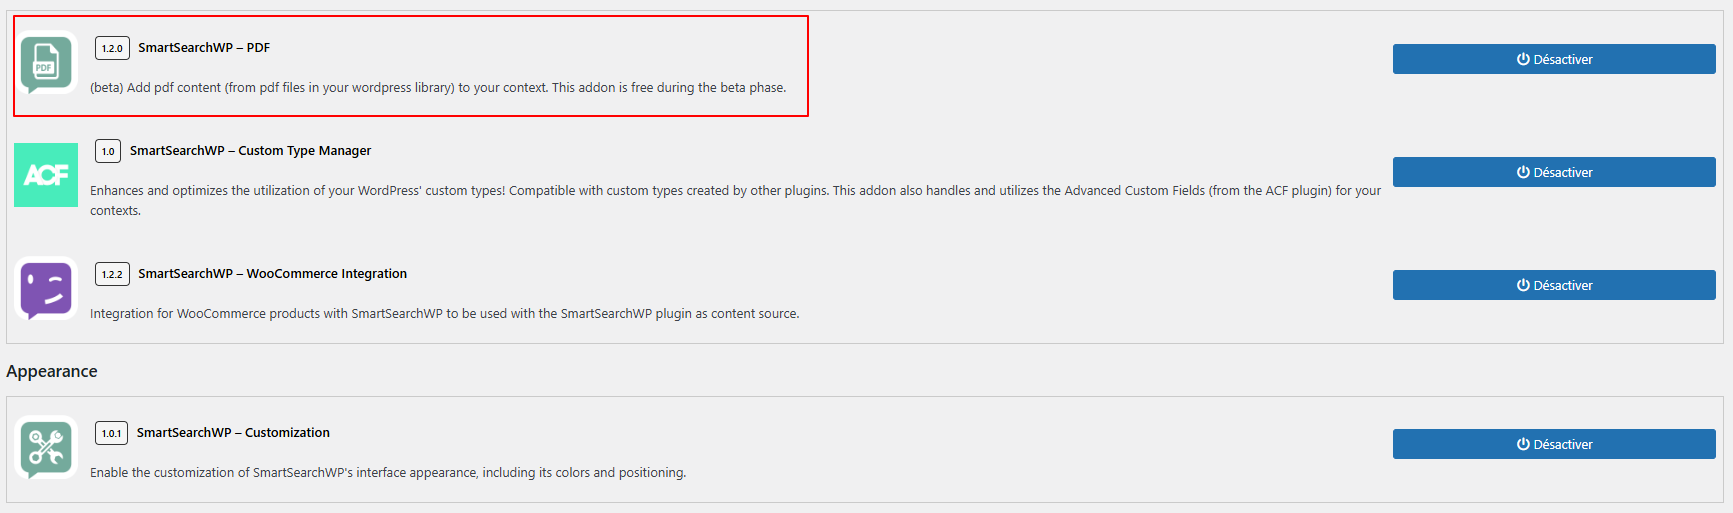
Task: Deactivate the SmartSearchWP PDF addon
Action: [1554, 59]
